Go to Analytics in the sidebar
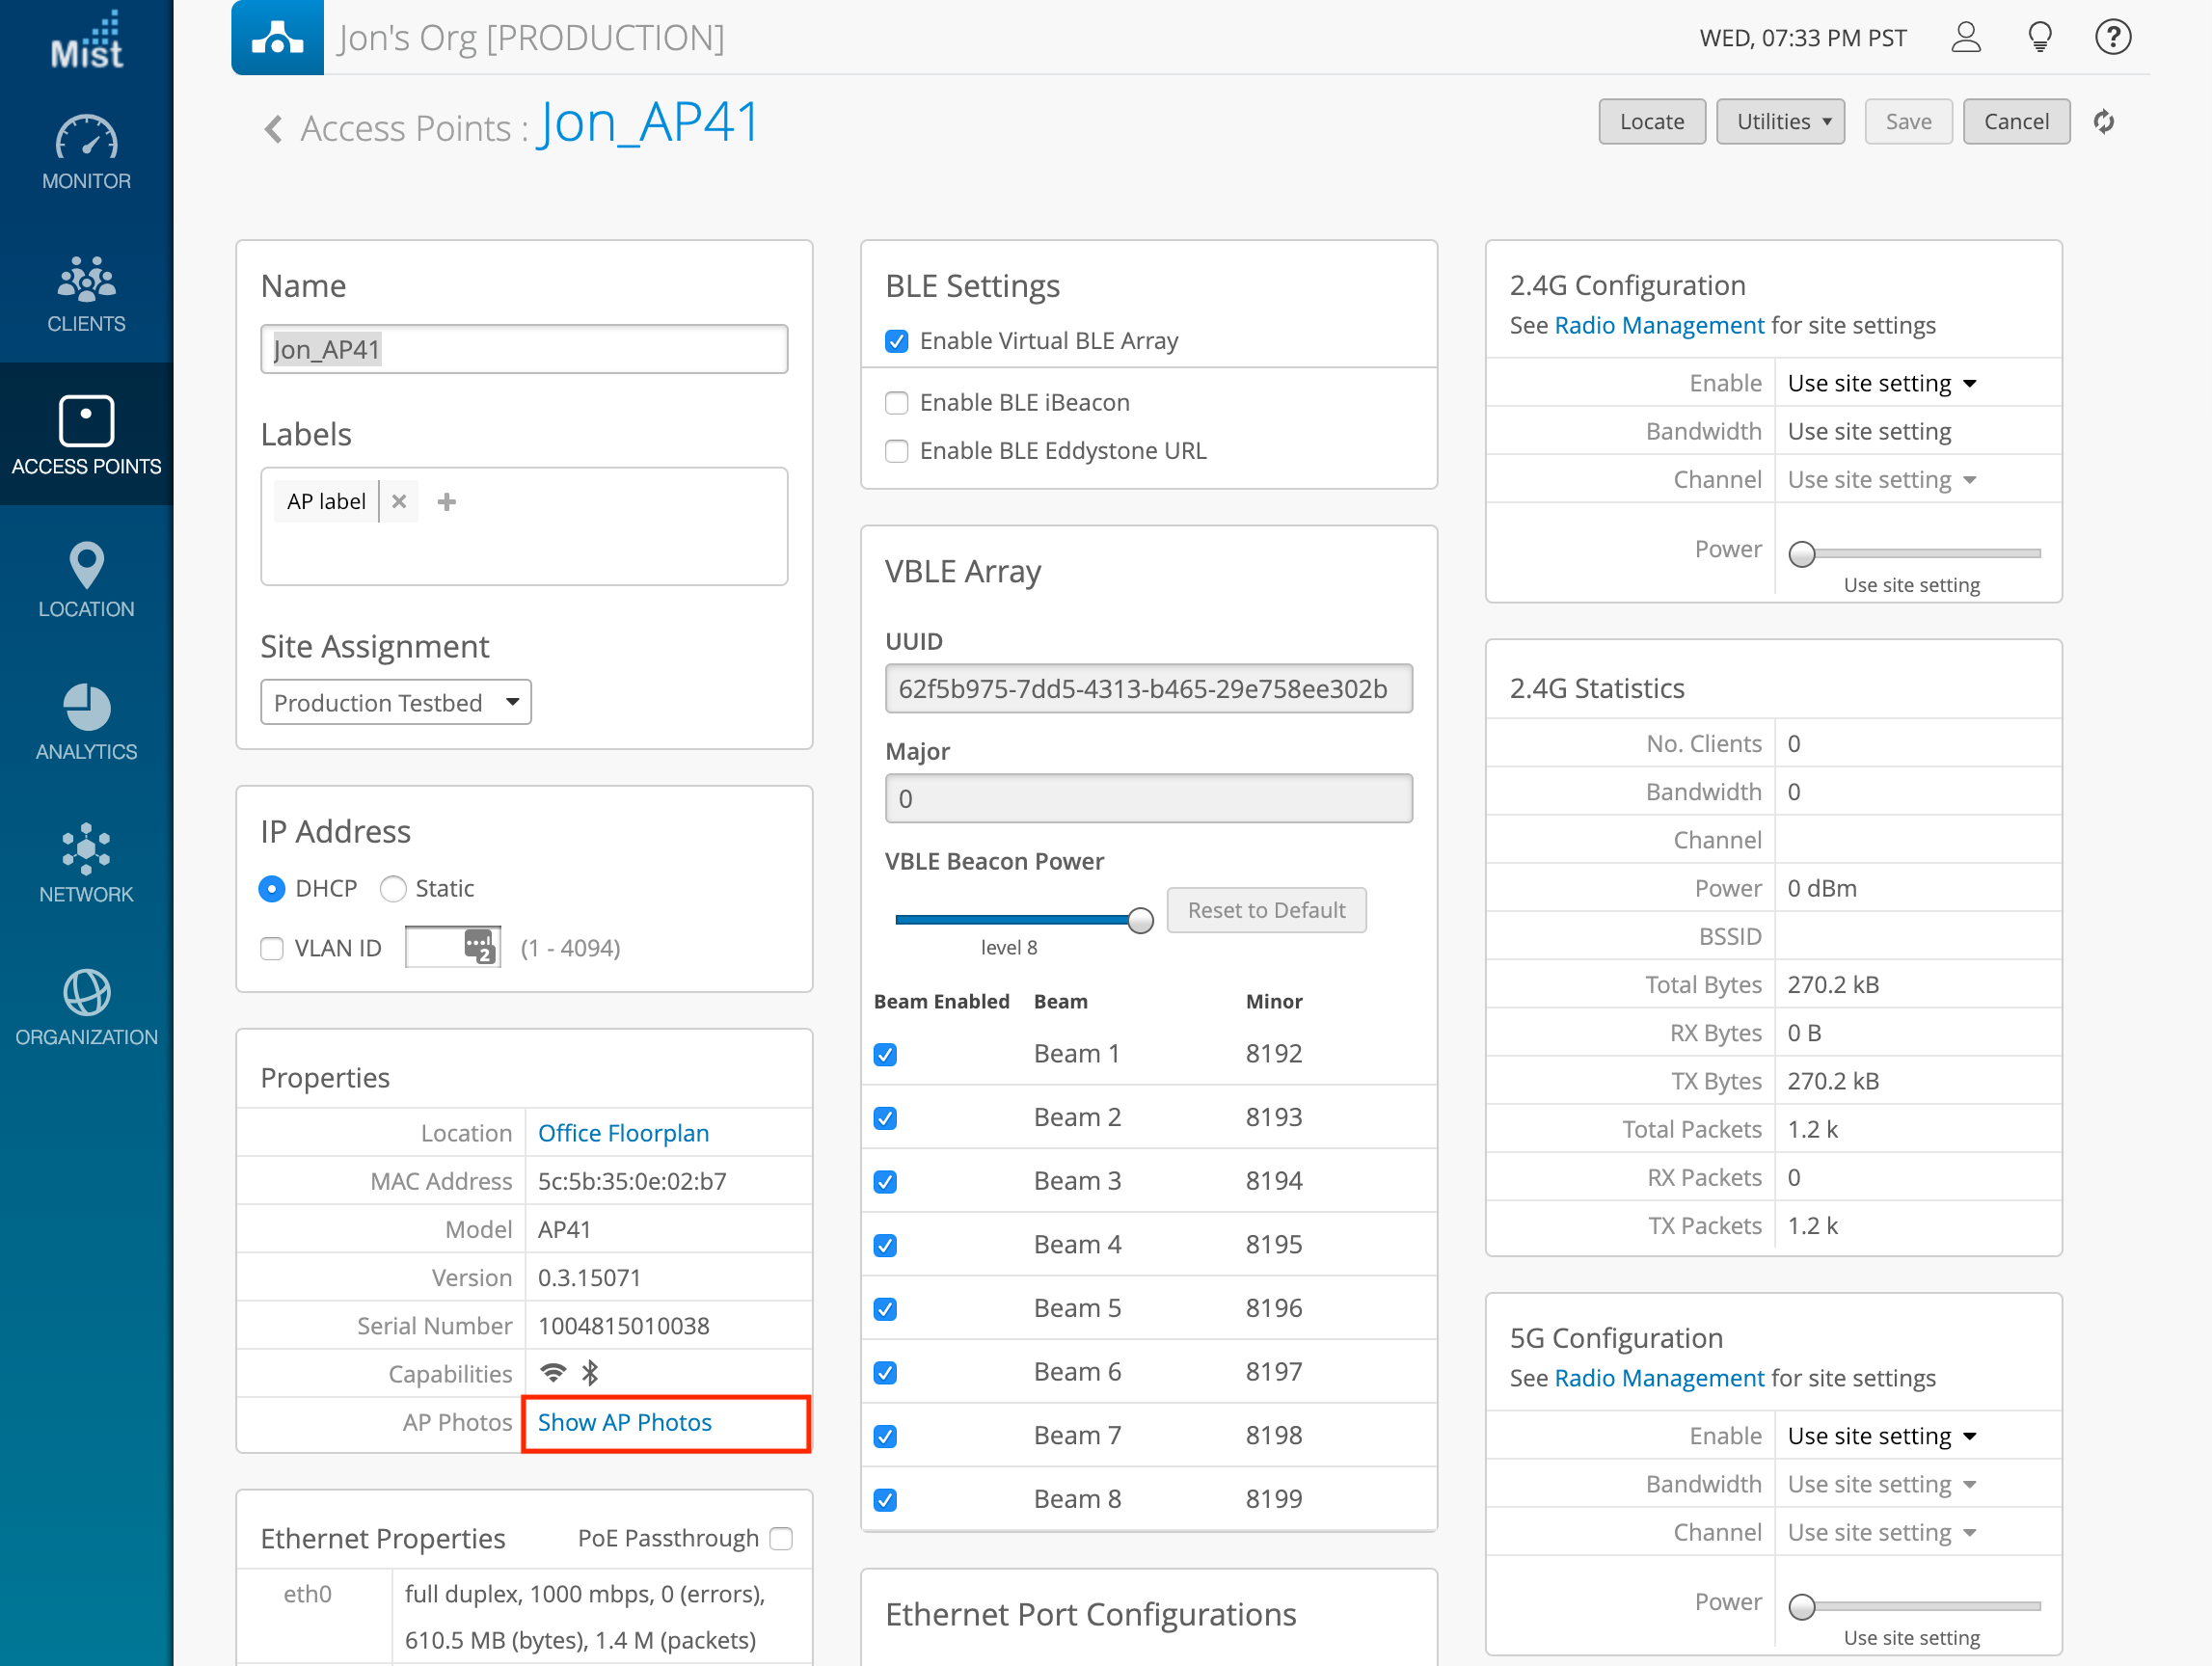 click(x=86, y=722)
